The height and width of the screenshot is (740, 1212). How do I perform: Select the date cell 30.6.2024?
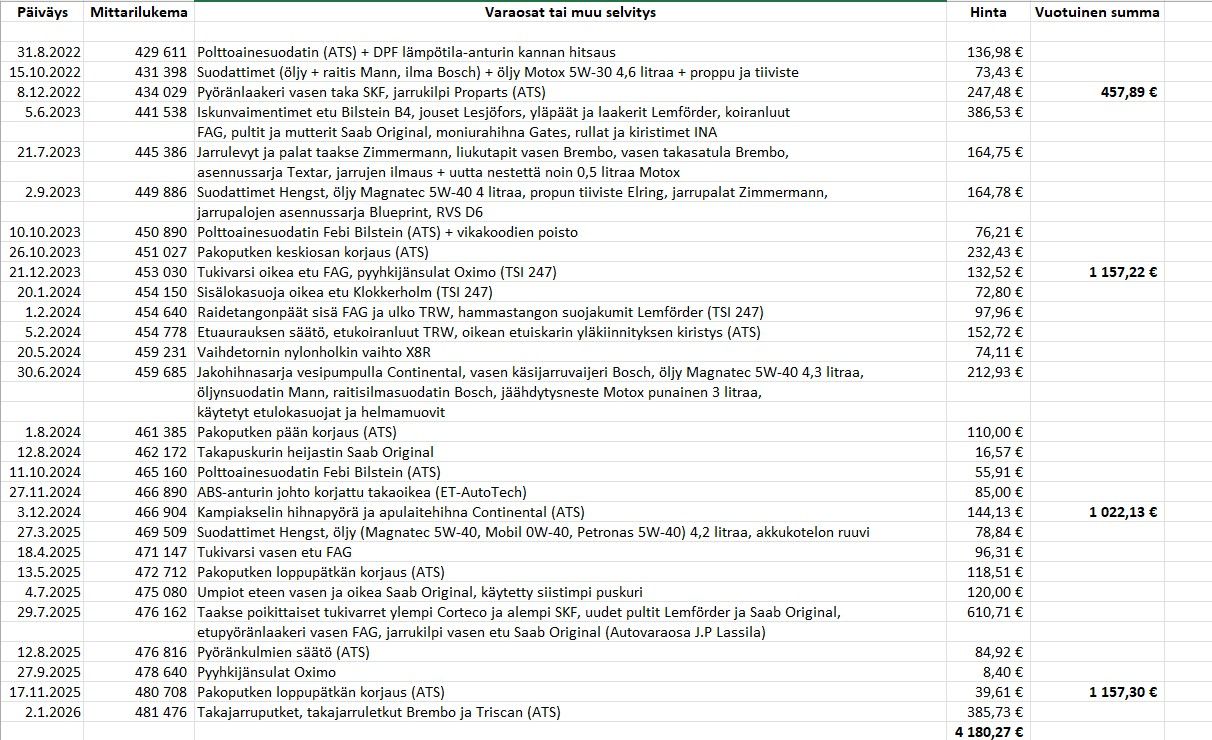point(42,372)
